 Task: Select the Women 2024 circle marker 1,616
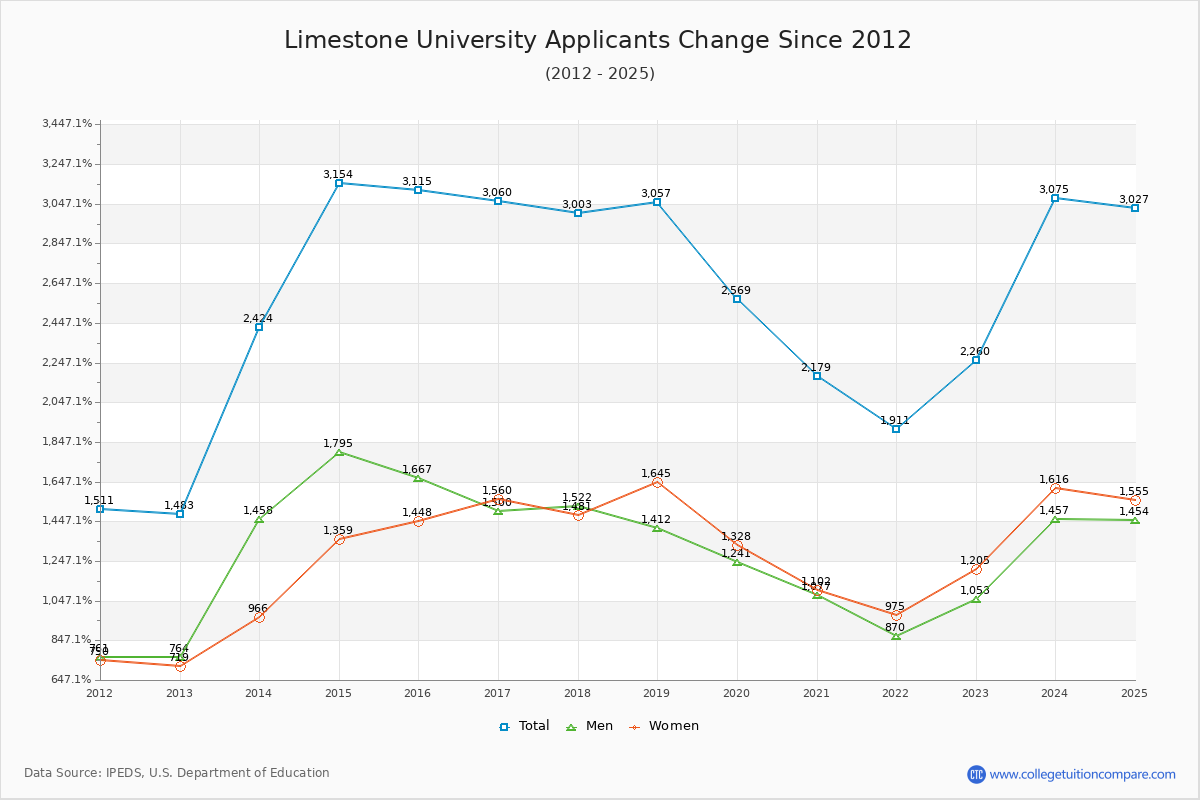pyautogui.click(x=1055, y=488)
